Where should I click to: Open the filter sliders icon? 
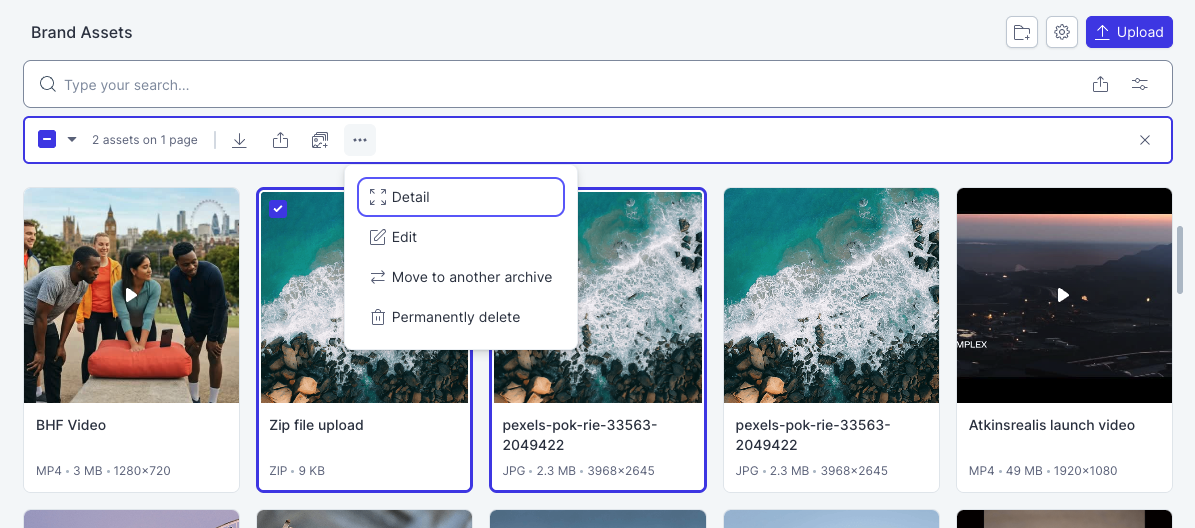click(x=1139, y=85)
